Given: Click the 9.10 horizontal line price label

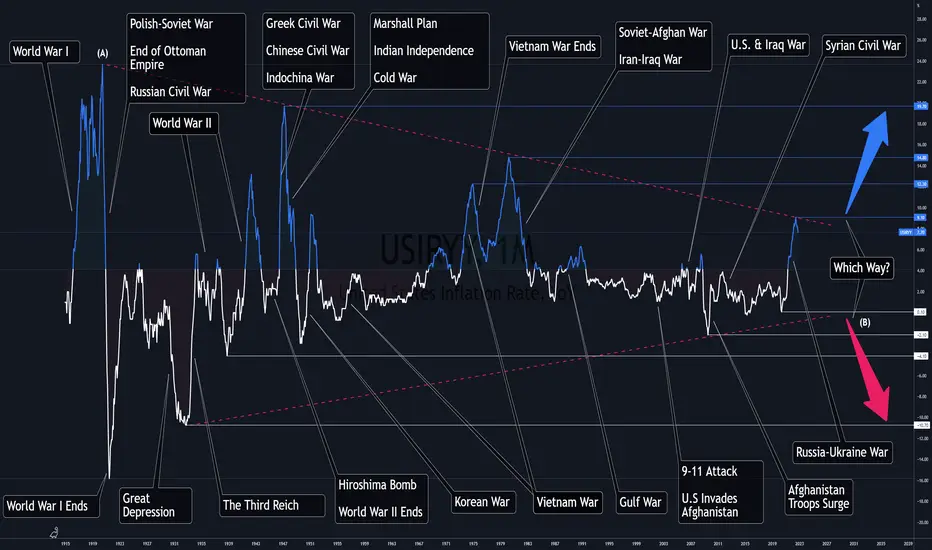Looking at the screenshot, I should pyautogui.click(x=921, y=218).
